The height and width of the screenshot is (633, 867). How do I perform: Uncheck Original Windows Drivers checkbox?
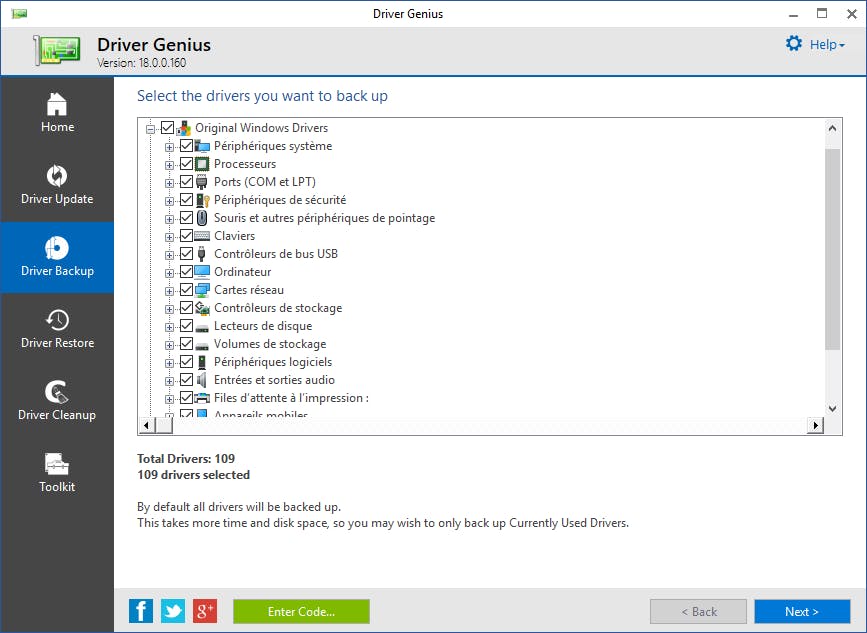point(168,128)
